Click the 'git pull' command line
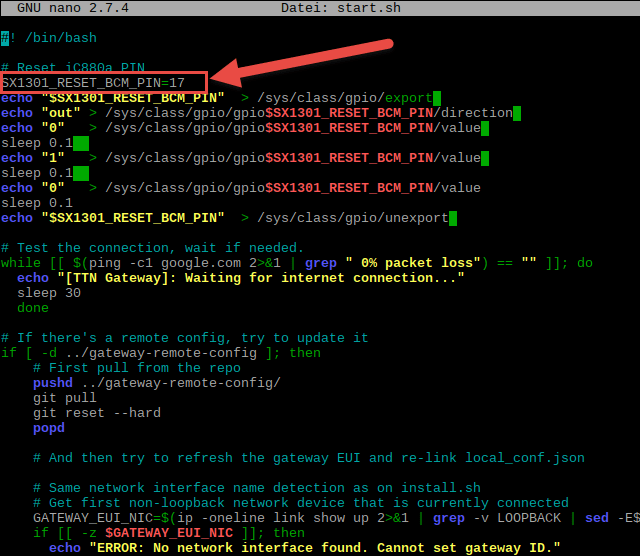This screenshot has width=640, height=556. [x=64, y=398]
